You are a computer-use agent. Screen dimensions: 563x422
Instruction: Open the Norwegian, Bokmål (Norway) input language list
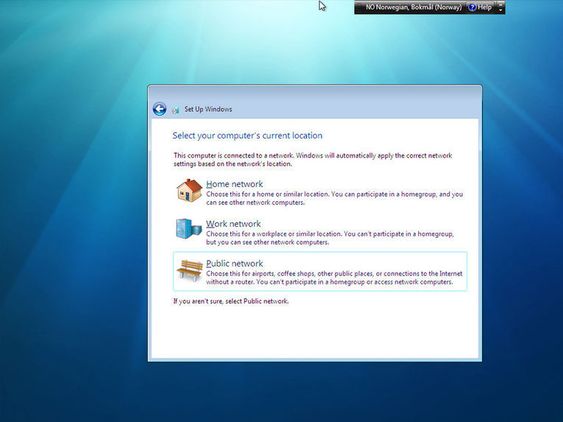click(x=419, y=7)
